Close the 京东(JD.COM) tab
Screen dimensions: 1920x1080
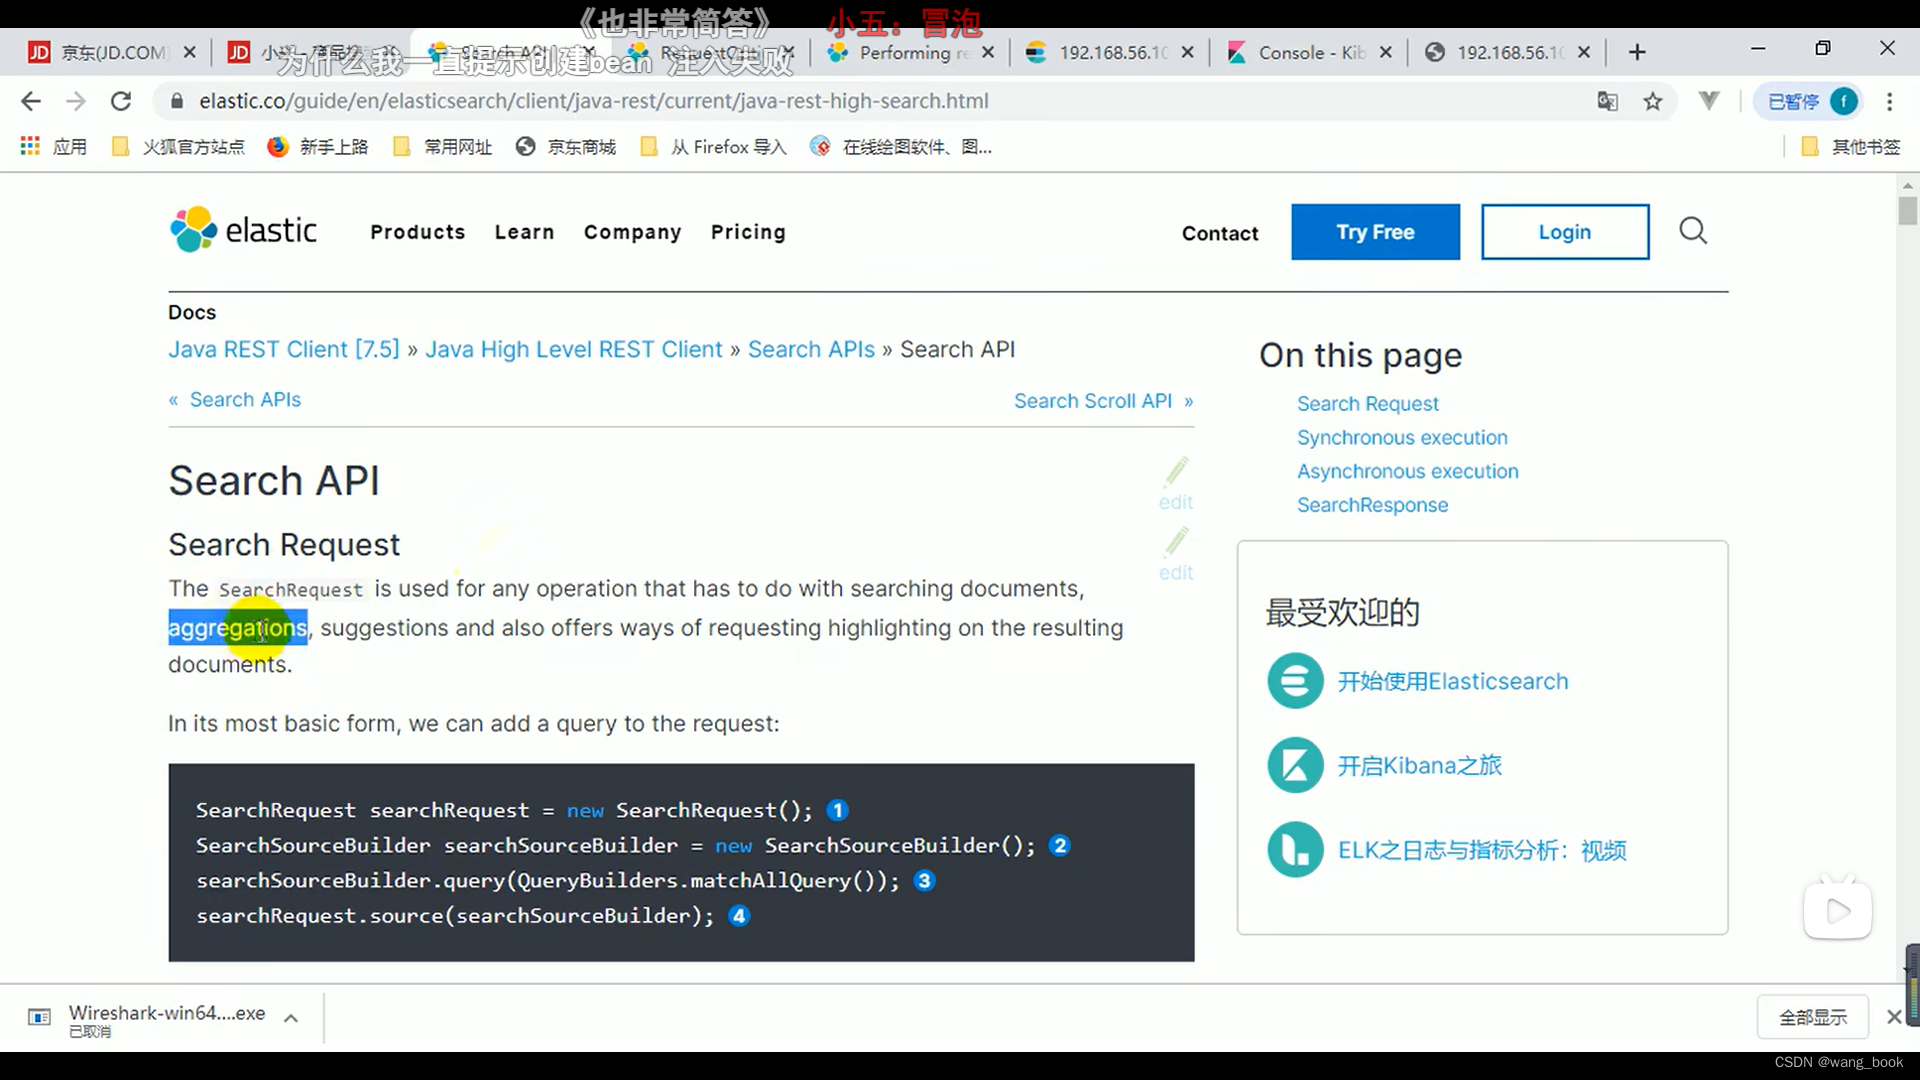190,52
